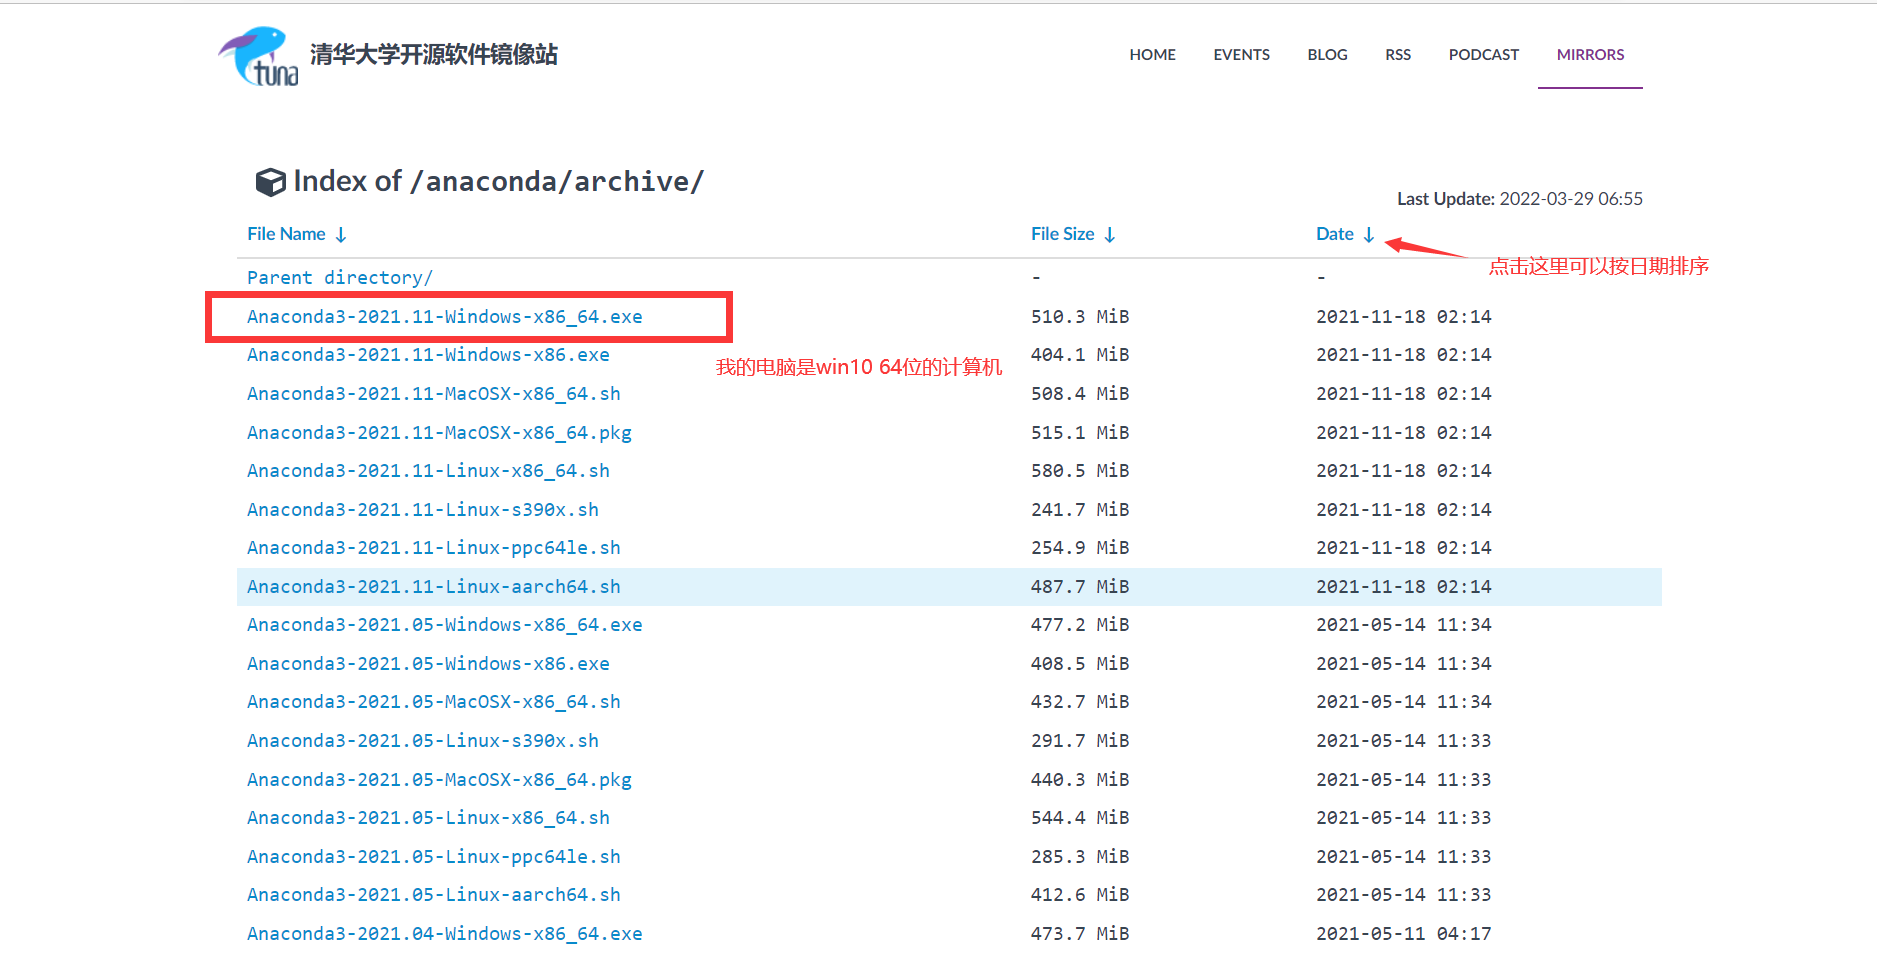Click the File Name column header
The height and width of the screenshot is (956, 1877).
pyautogui.click(x=286, y=234)
